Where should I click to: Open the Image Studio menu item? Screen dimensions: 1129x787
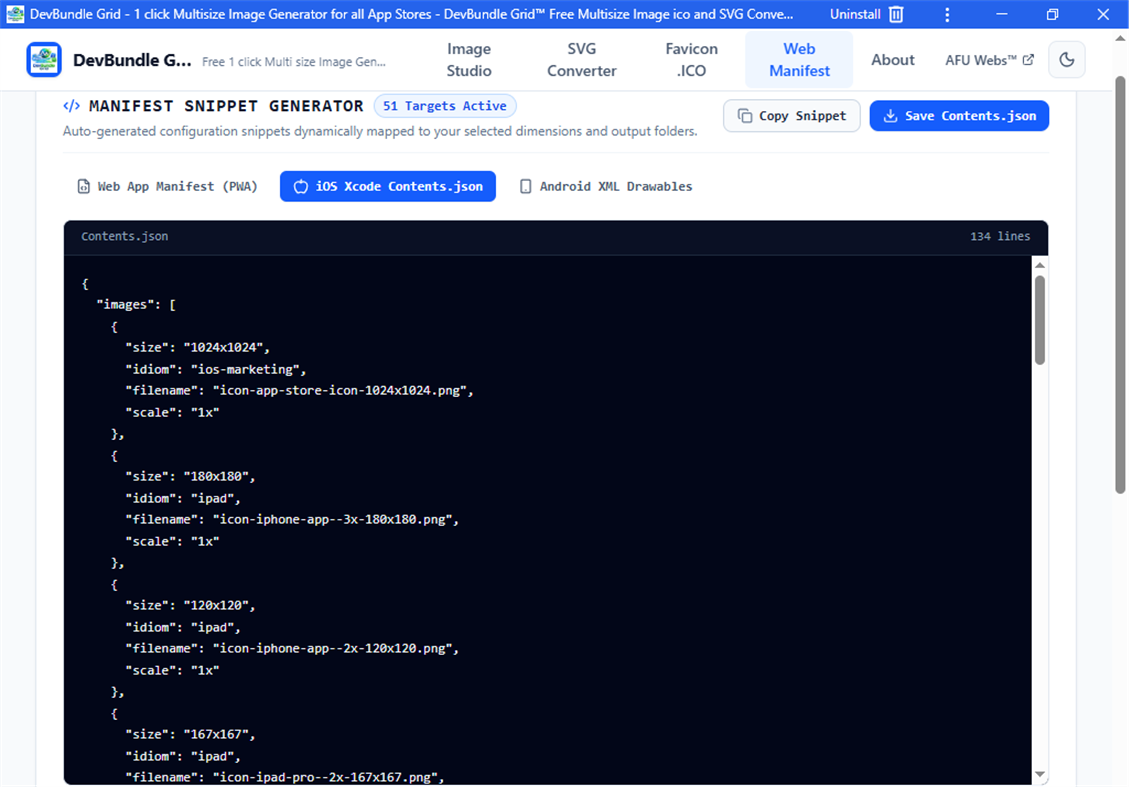(469, 60)
